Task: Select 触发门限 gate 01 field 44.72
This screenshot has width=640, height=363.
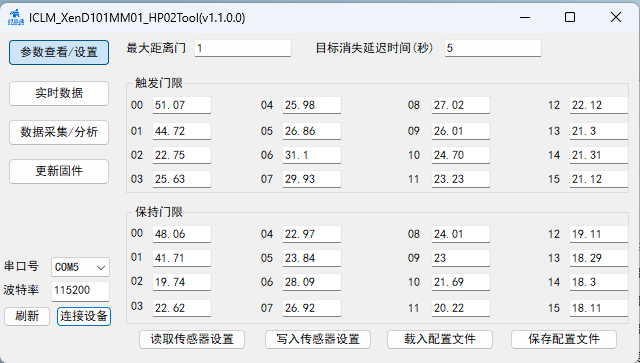Action: 182,131
